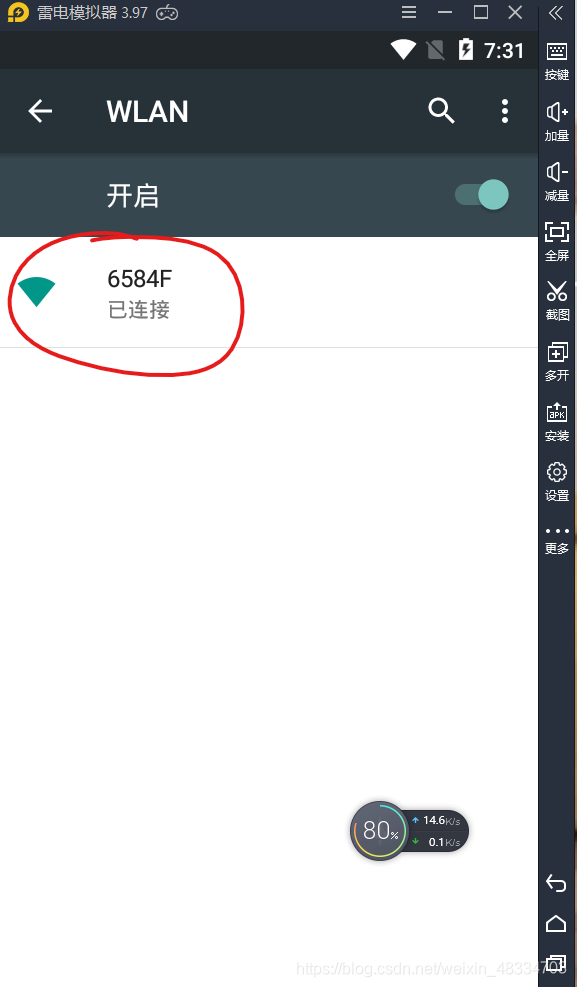Open the 多开 multi-instance manager
This screenshot has width=577, height=987.
tap(557, 361)
